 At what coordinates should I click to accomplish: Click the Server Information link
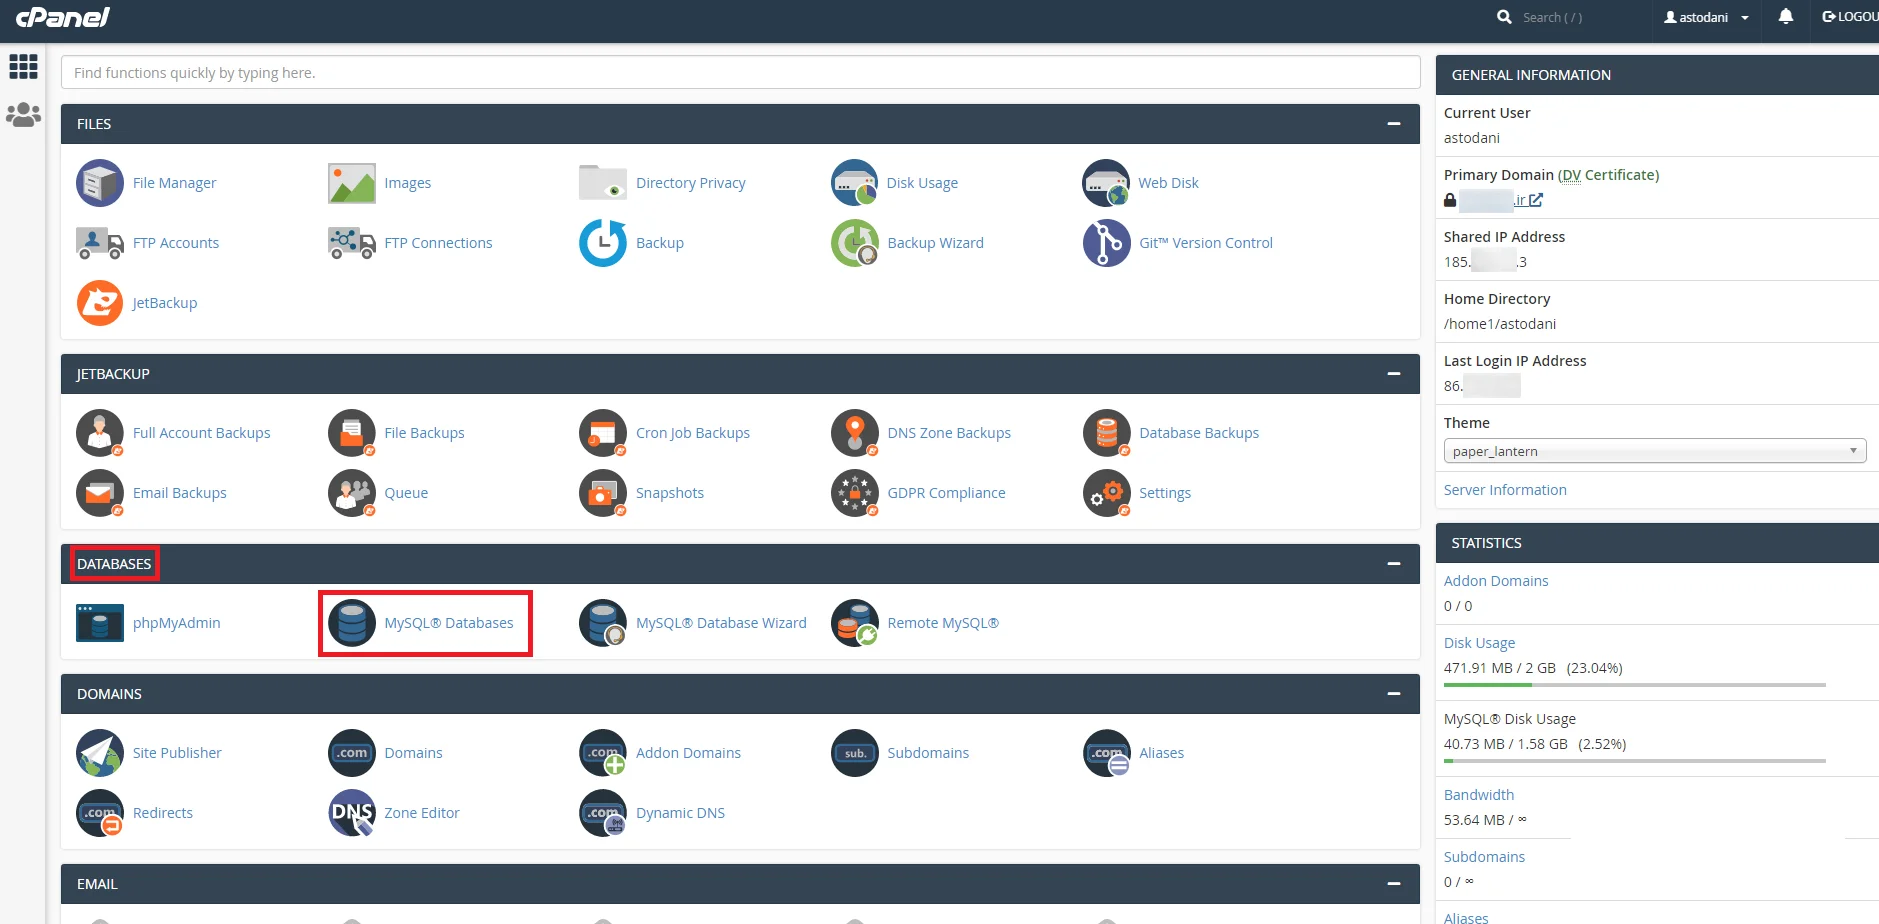pos(1504,490)
